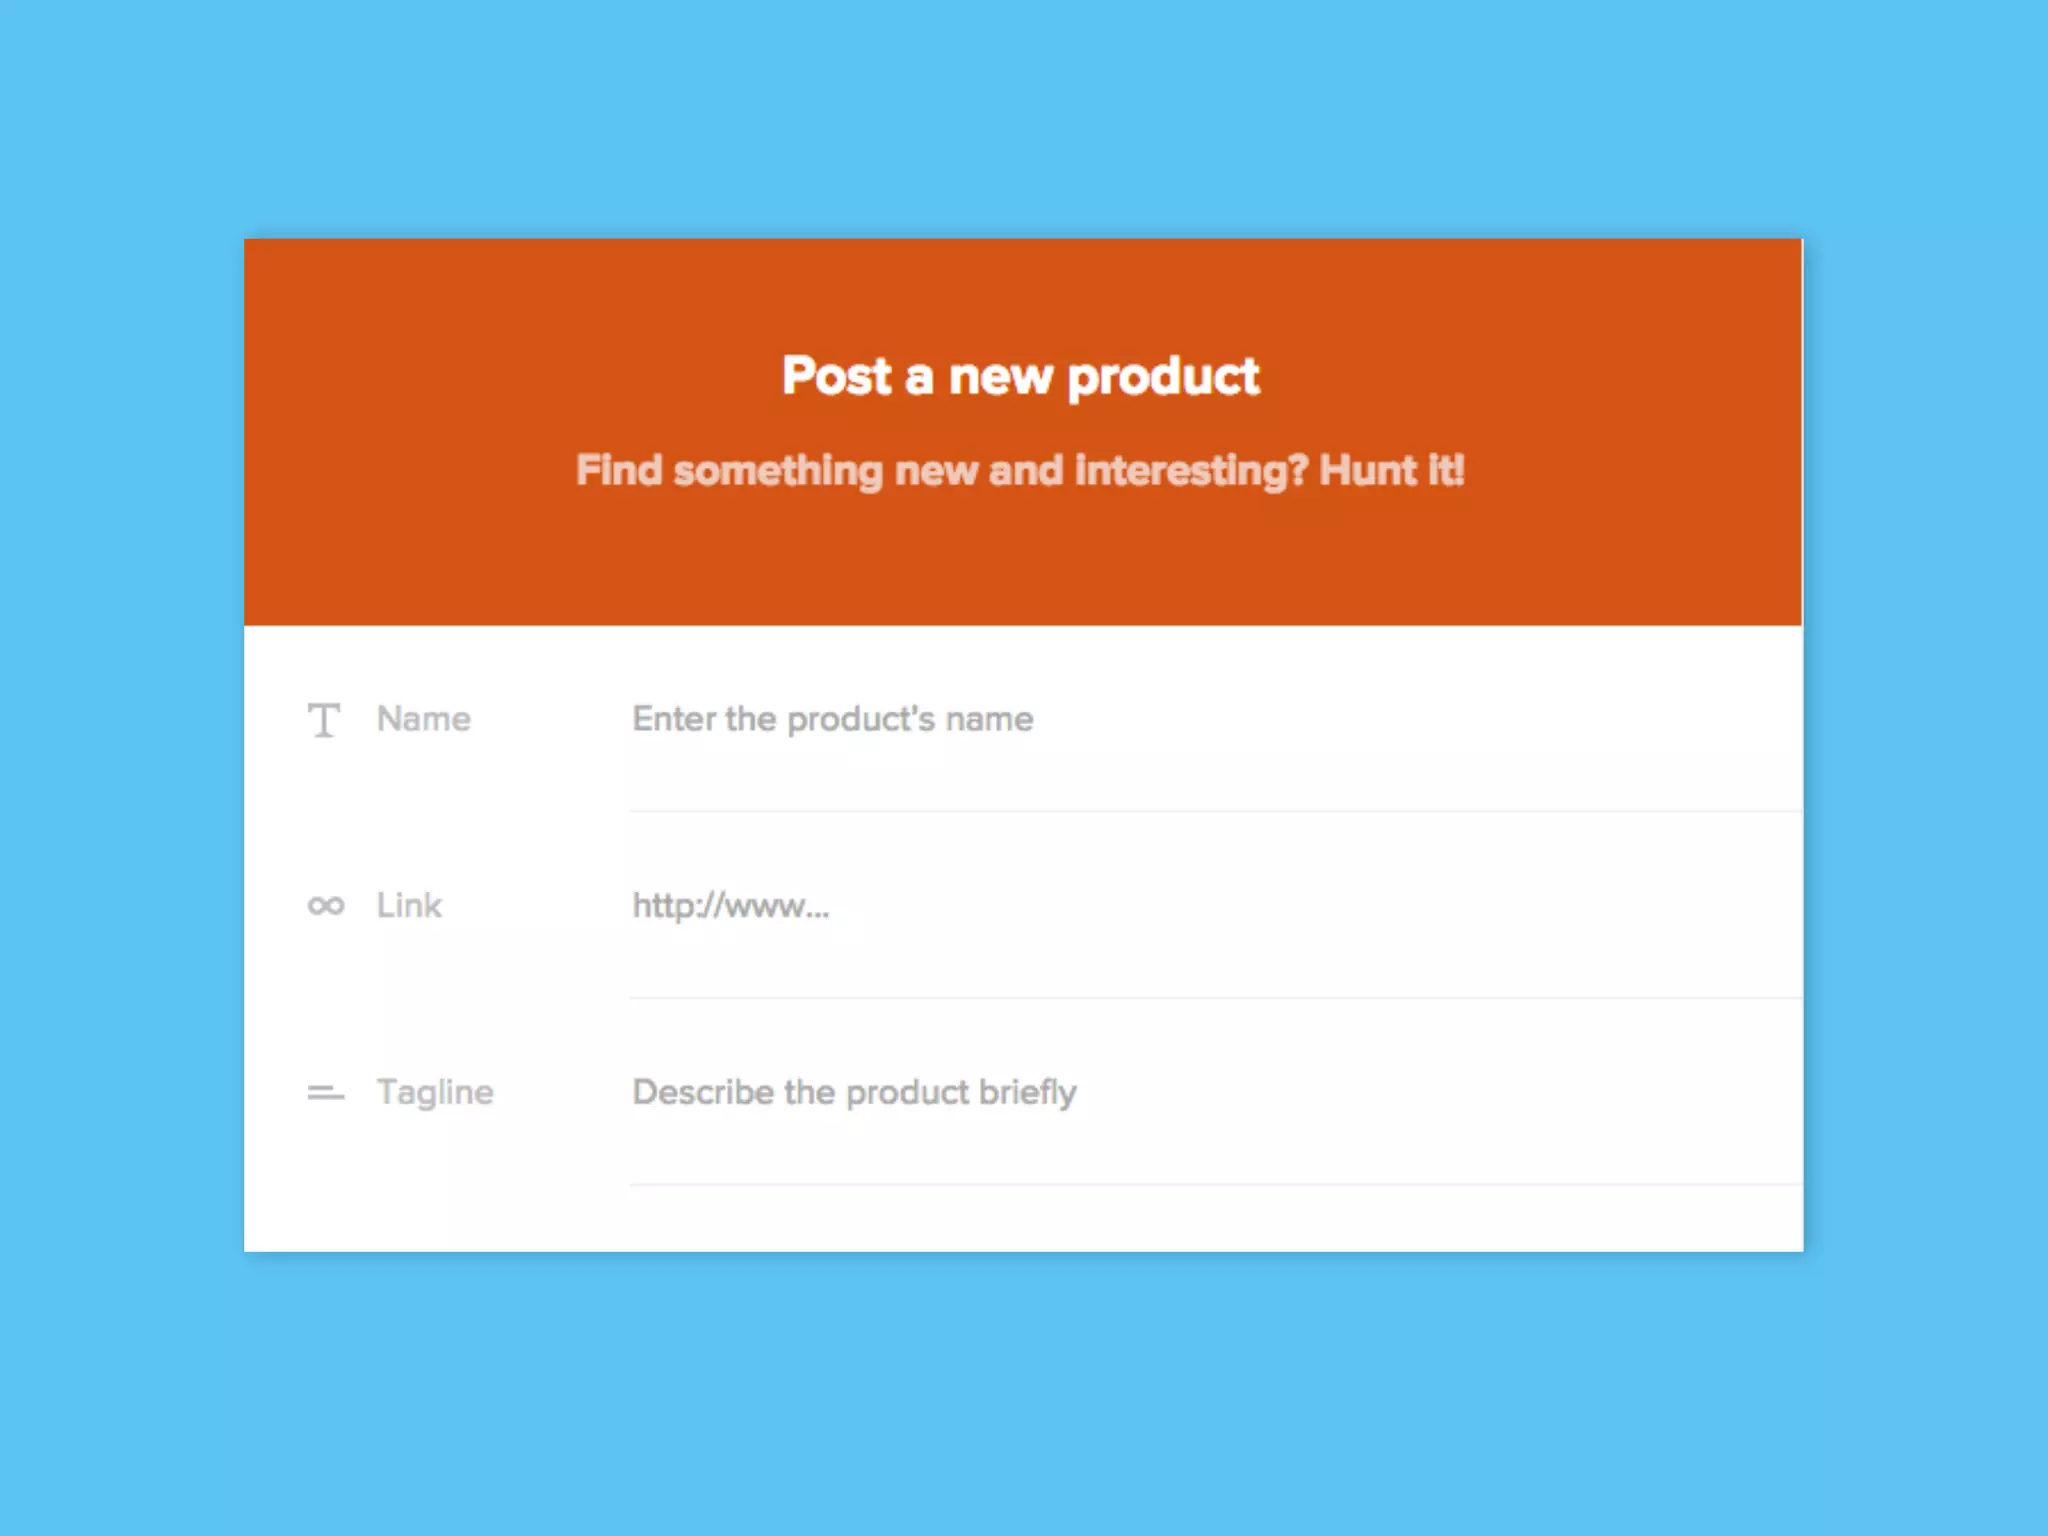Click the "http://www..." placeholder text
The height and width of the screenshot is (1536, 2048).
730,906
